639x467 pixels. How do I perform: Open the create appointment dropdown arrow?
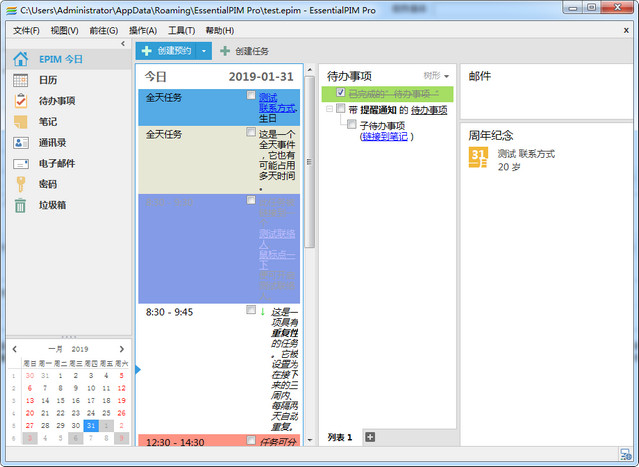(x=204, y=50)
